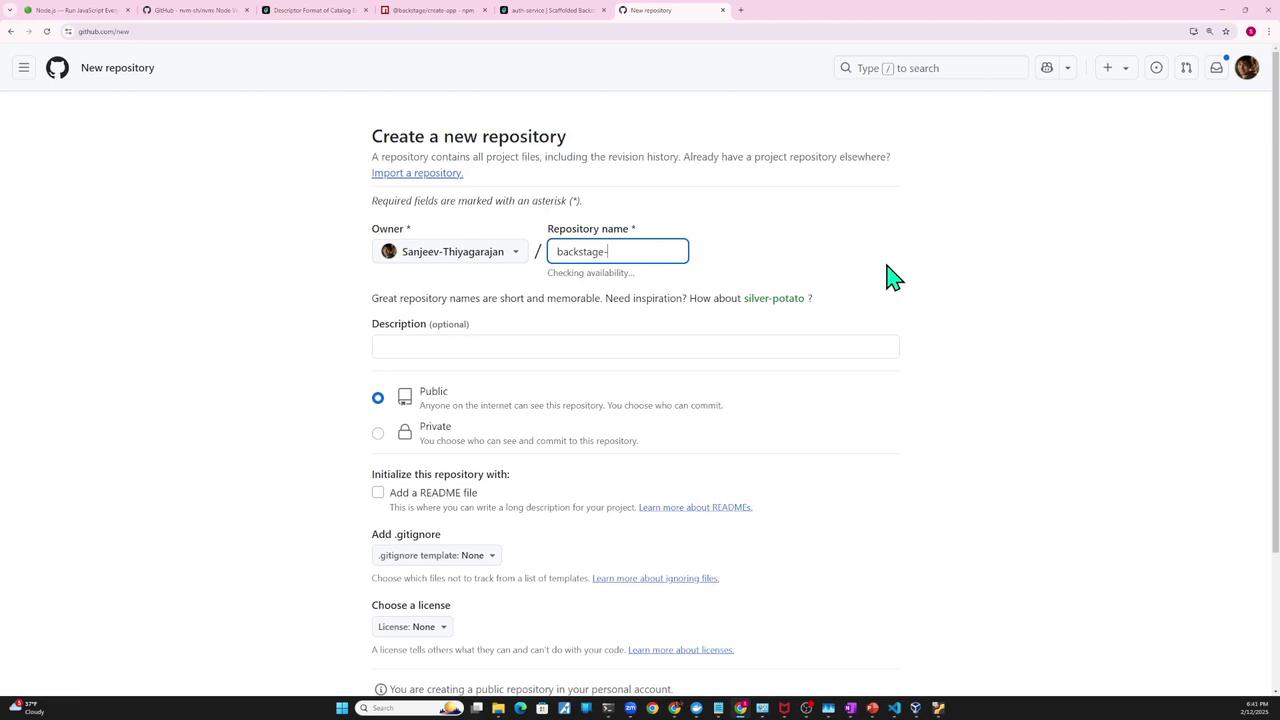Click the Repository name field
Viewport: 1280px width, 720px height.
[x=618, y=251]
